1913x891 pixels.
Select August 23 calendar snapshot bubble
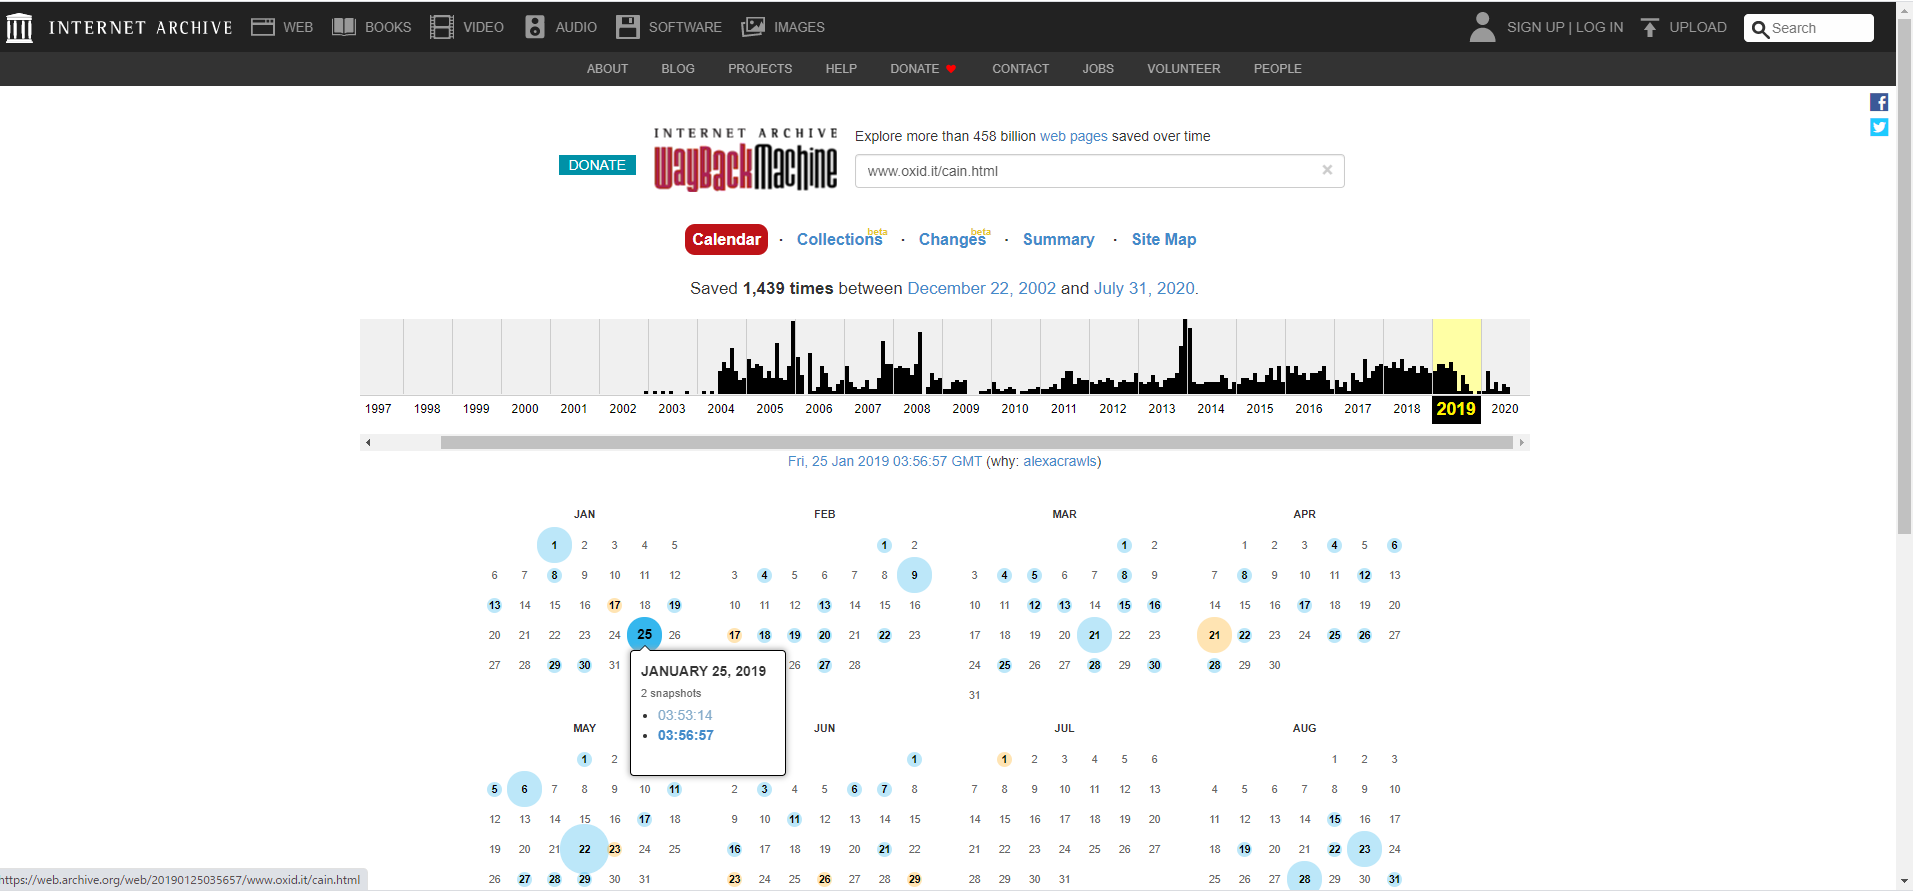pos(1364,849)
